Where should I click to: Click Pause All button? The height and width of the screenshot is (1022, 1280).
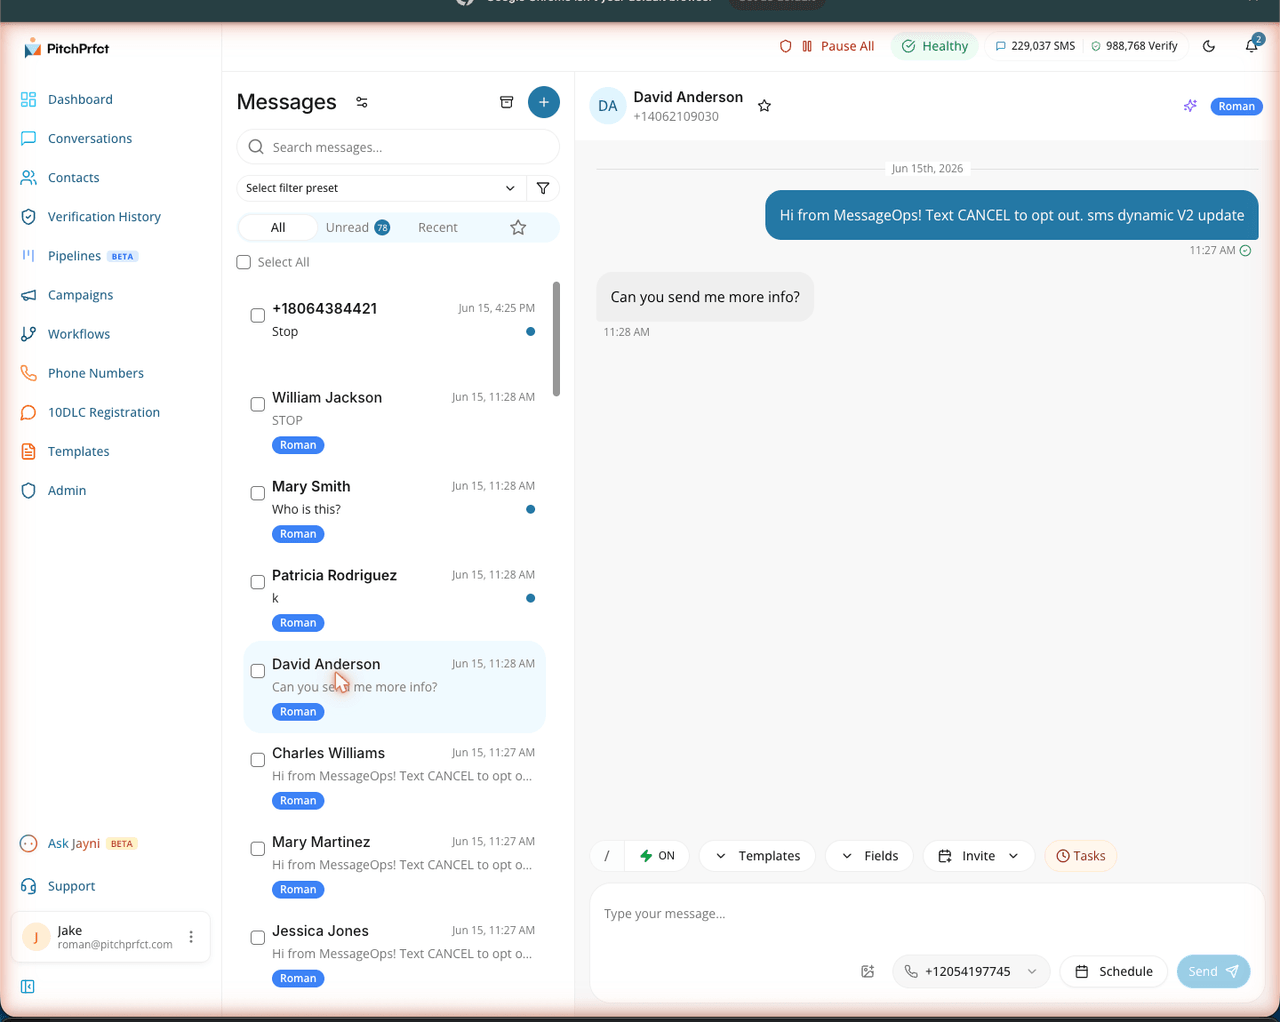(837, 46)
